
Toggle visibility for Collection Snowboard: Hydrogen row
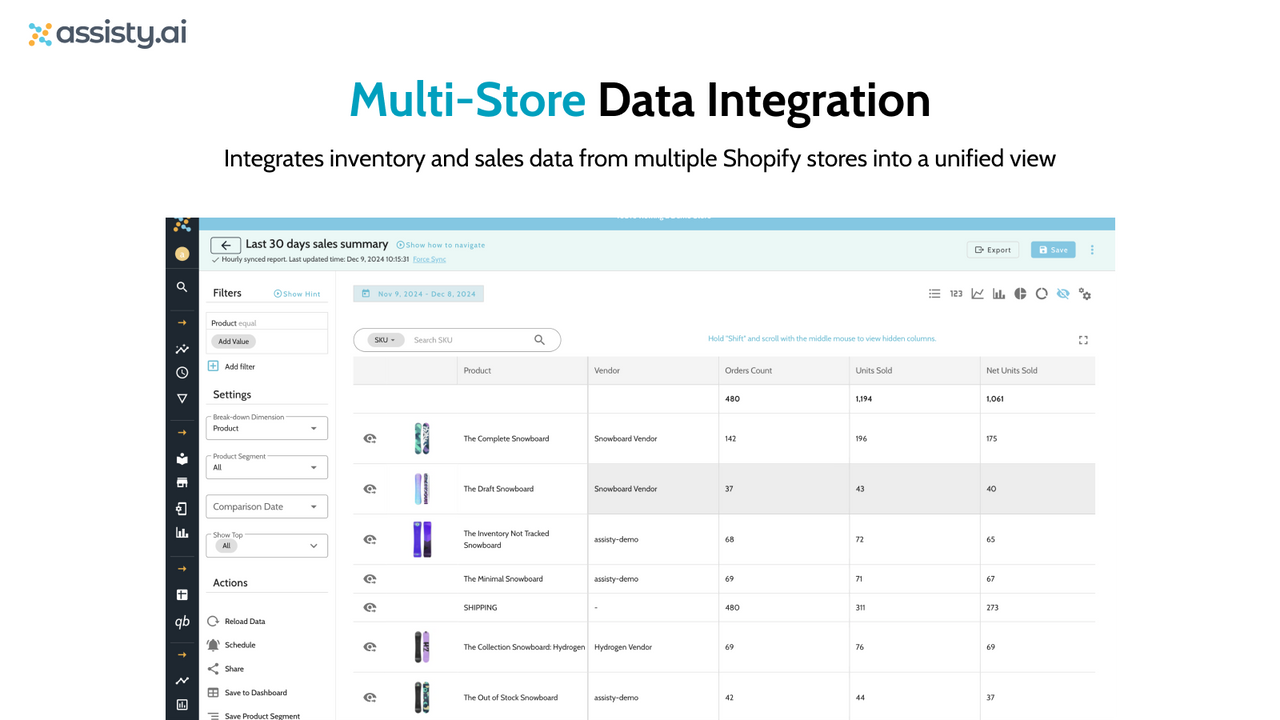pyautogui.click(x=370, y=648)
